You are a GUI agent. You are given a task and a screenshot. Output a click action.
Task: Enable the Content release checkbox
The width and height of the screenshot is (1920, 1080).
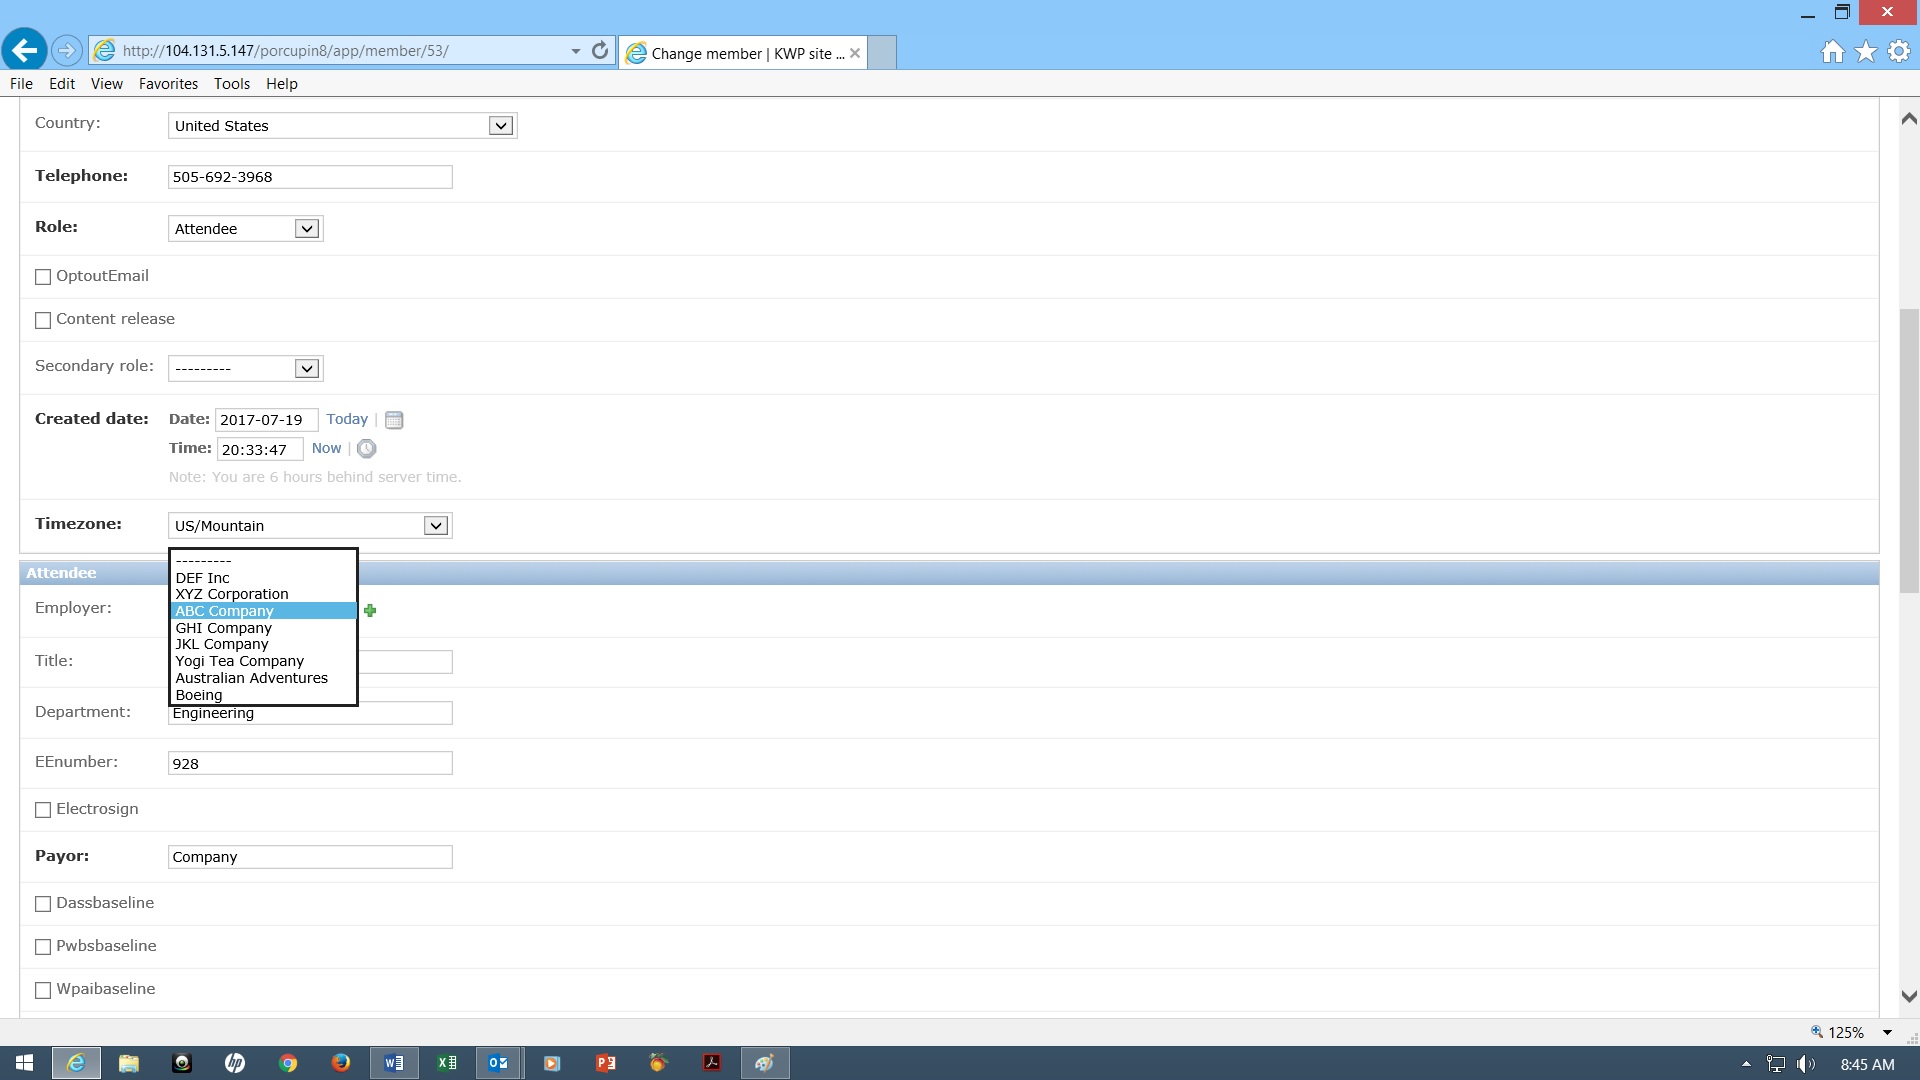click(44, 319)
